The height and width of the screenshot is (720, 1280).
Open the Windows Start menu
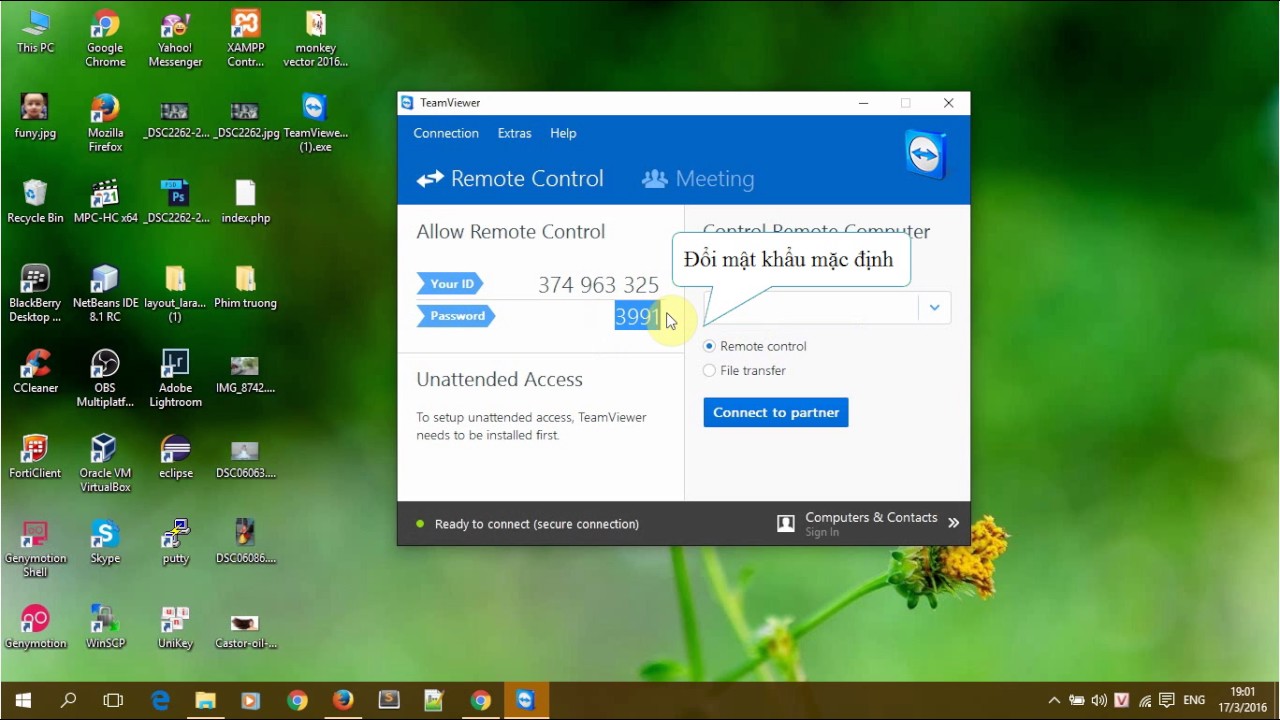[22, 700]
